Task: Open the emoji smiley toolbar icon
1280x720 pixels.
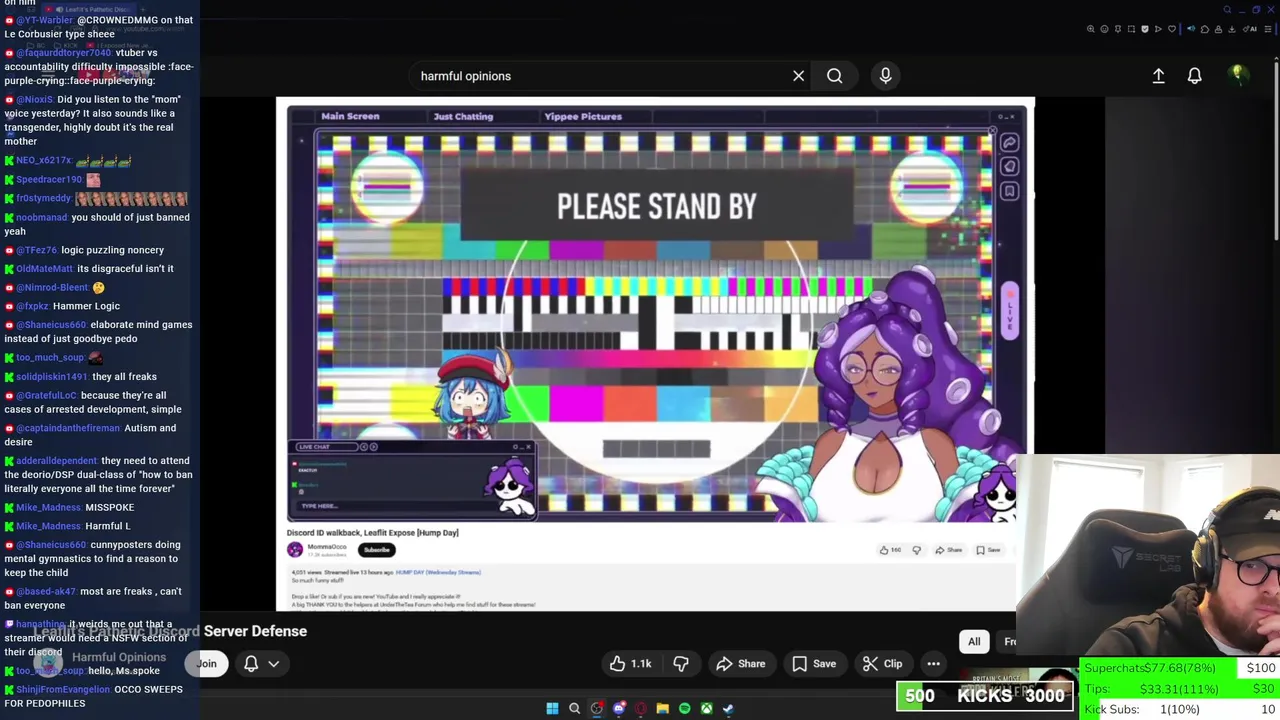Action: 1104,29
